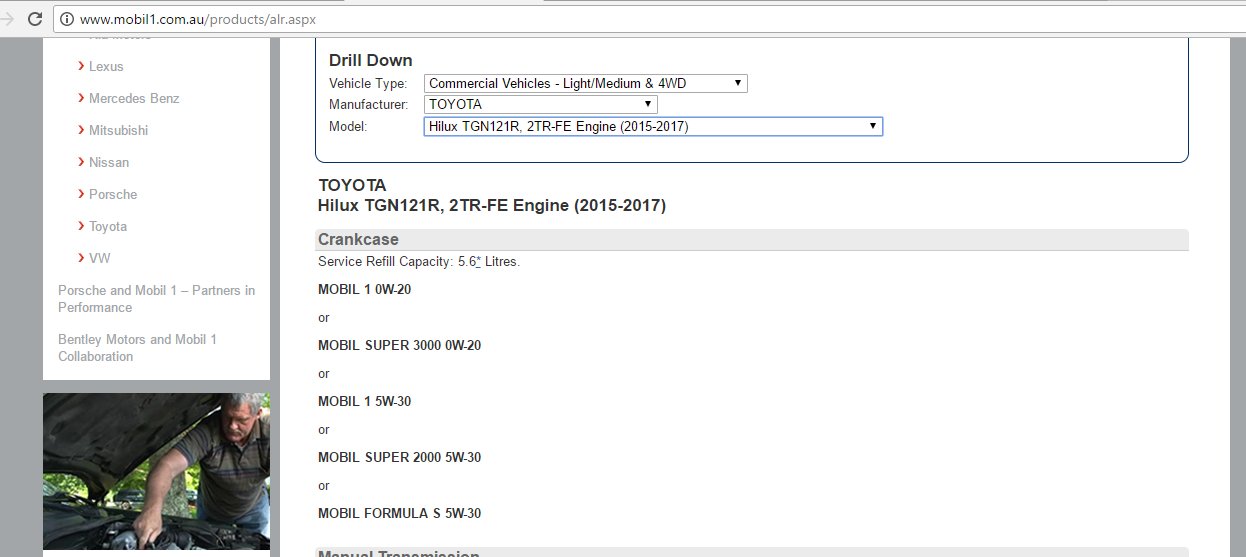Open the Vehicle Type dropdown
This screenshot has width=1246, height=557.
click(x=586, y=84)
